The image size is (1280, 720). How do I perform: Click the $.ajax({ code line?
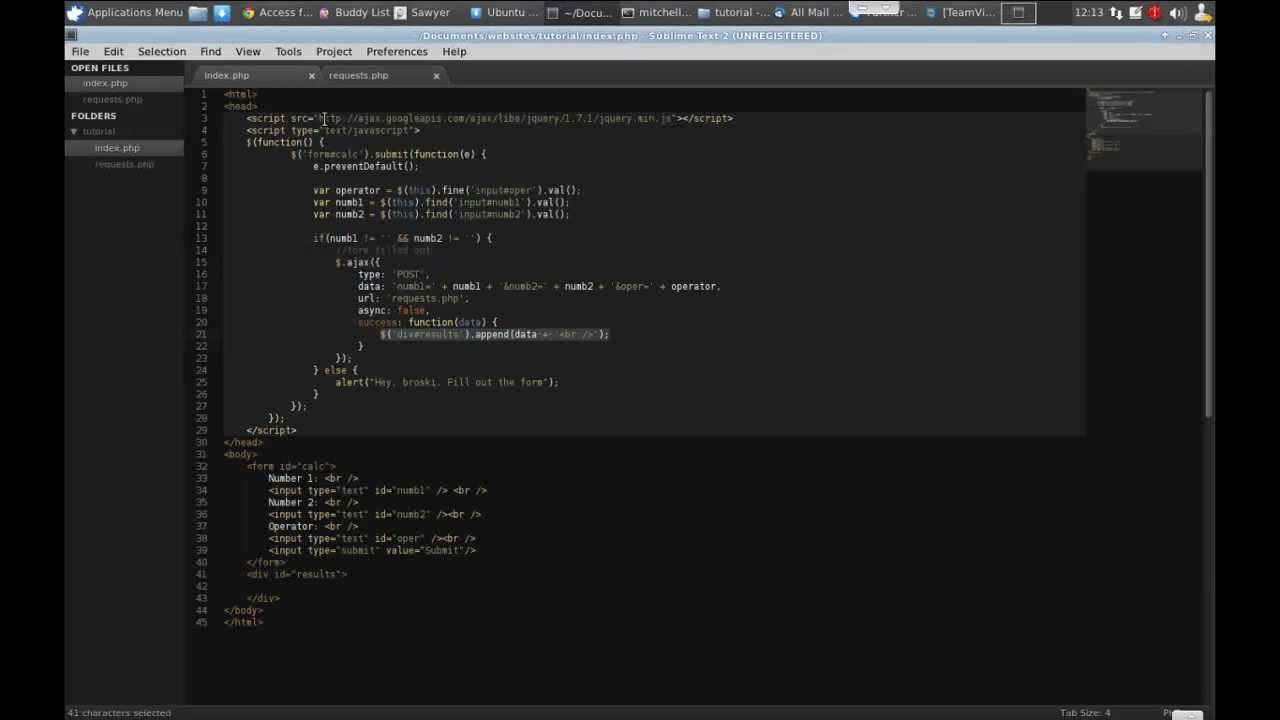pyautogui.click(x=357, y=262)
